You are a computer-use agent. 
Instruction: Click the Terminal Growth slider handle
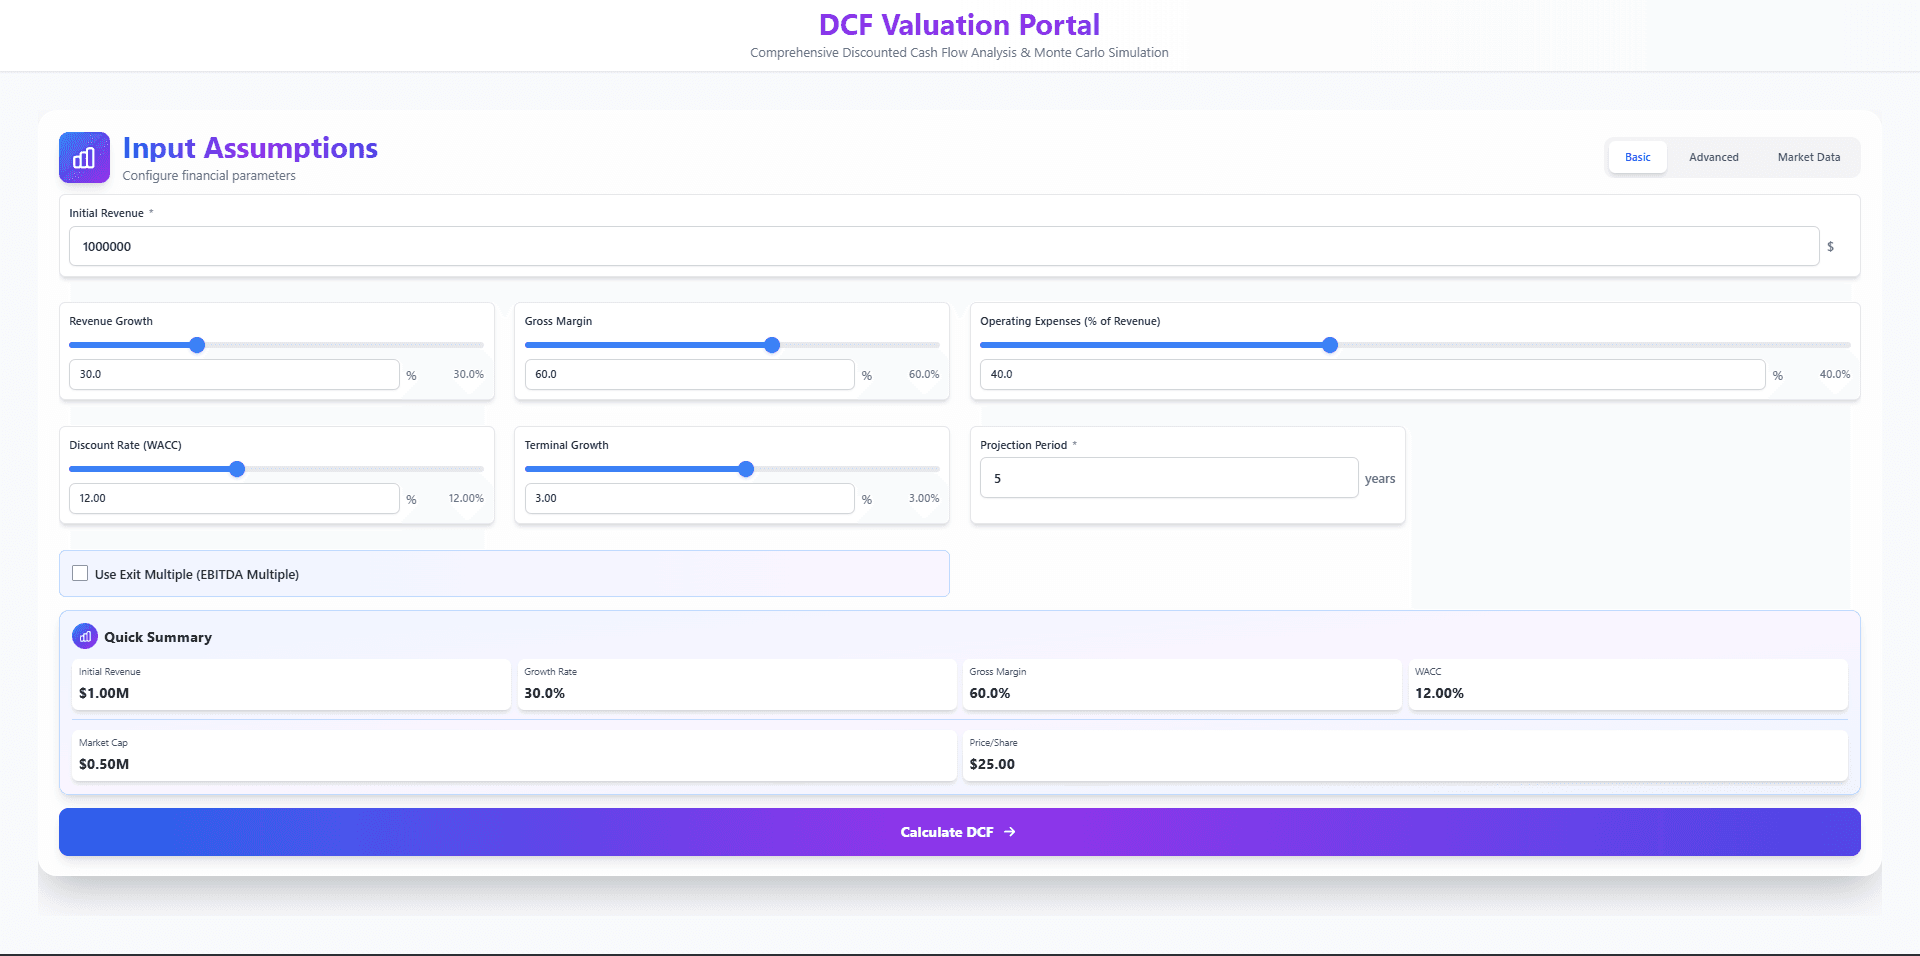(x=746, y=469)
